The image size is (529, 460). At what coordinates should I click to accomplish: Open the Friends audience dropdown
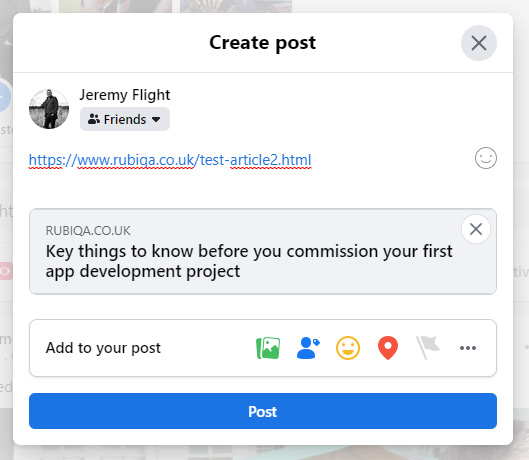[x=125, y=119]
